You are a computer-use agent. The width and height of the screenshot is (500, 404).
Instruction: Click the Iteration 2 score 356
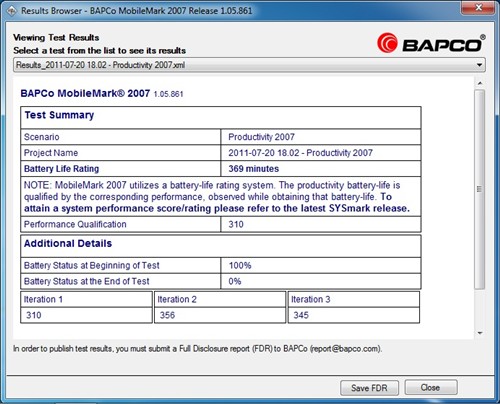(167, 315)
